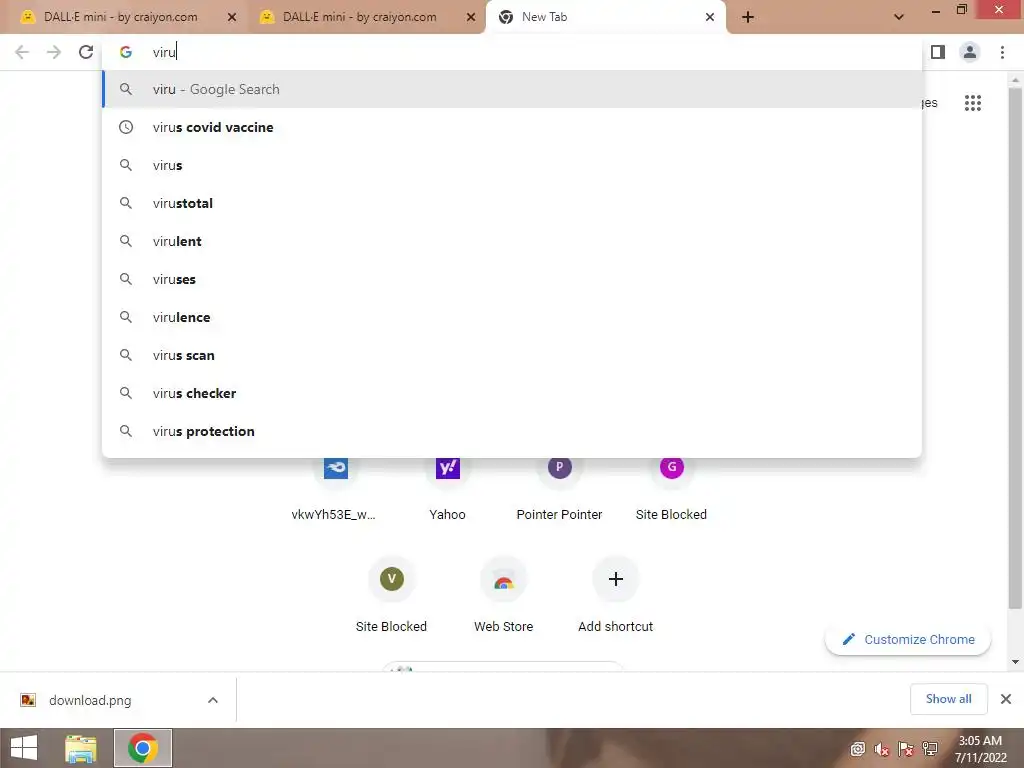
Task: Click the muted volume tray icon
Action: pyautogui.click(x=882, y=749)
